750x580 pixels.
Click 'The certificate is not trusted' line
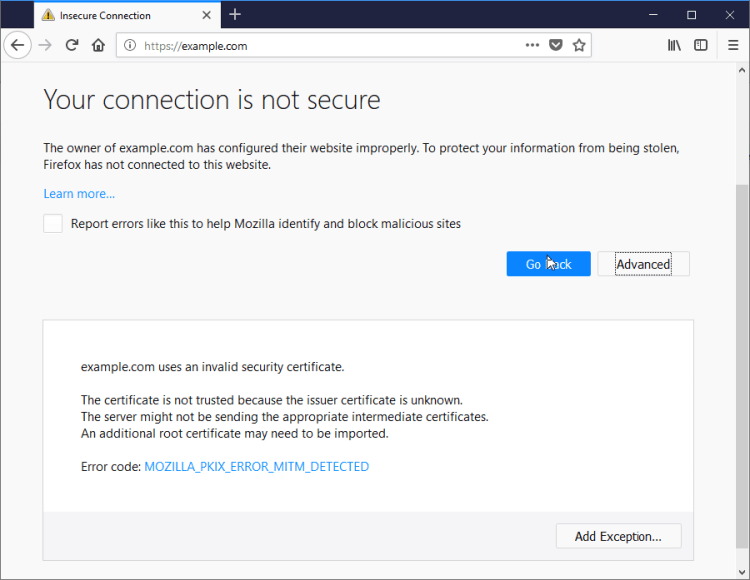tap(272, 400)
